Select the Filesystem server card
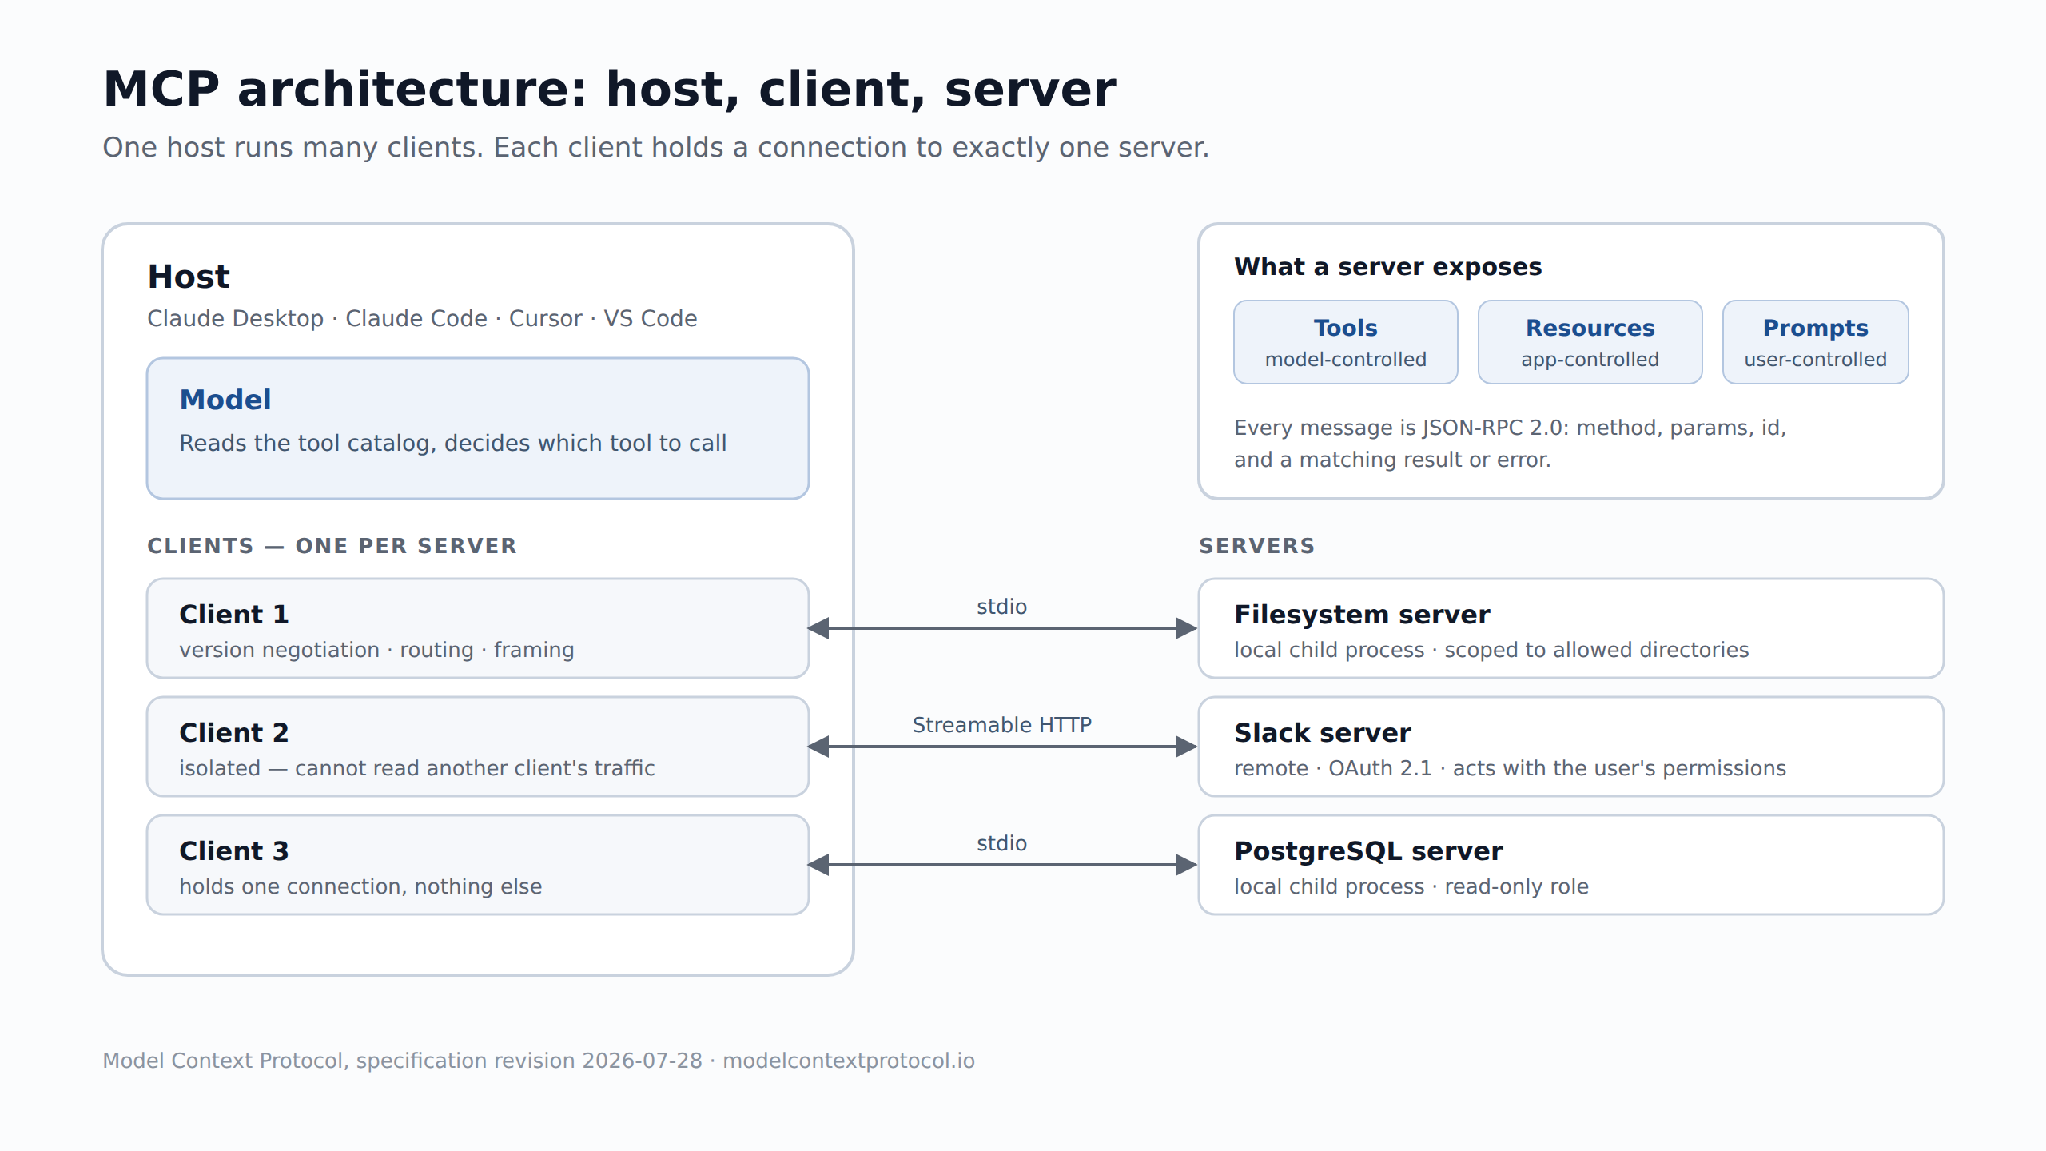2046x1151 pixels. tap(1571, 628)
